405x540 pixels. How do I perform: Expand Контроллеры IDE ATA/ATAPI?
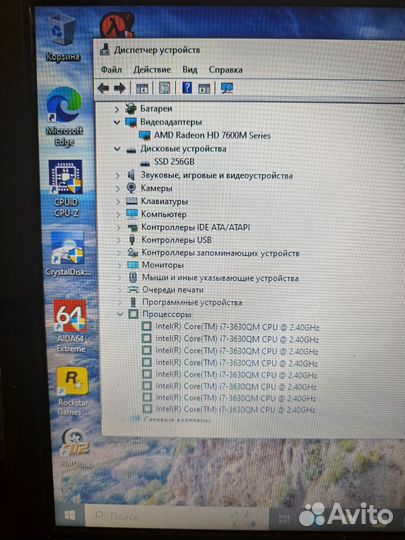click(x=119, y=228)
